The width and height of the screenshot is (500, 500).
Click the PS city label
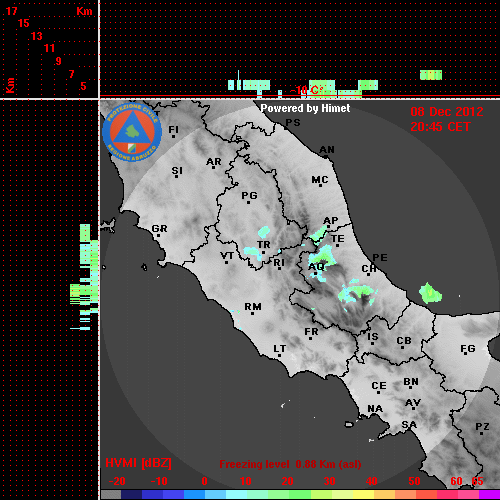[293, 122]
